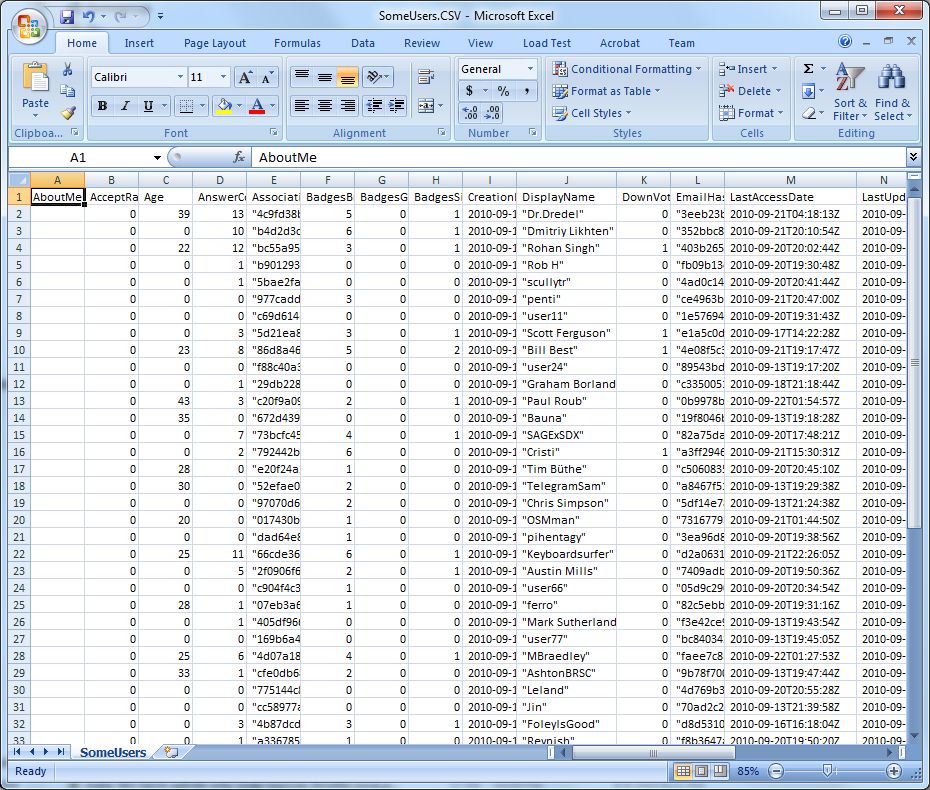
Task: Align text right
Action: click(x=348, y=106)
